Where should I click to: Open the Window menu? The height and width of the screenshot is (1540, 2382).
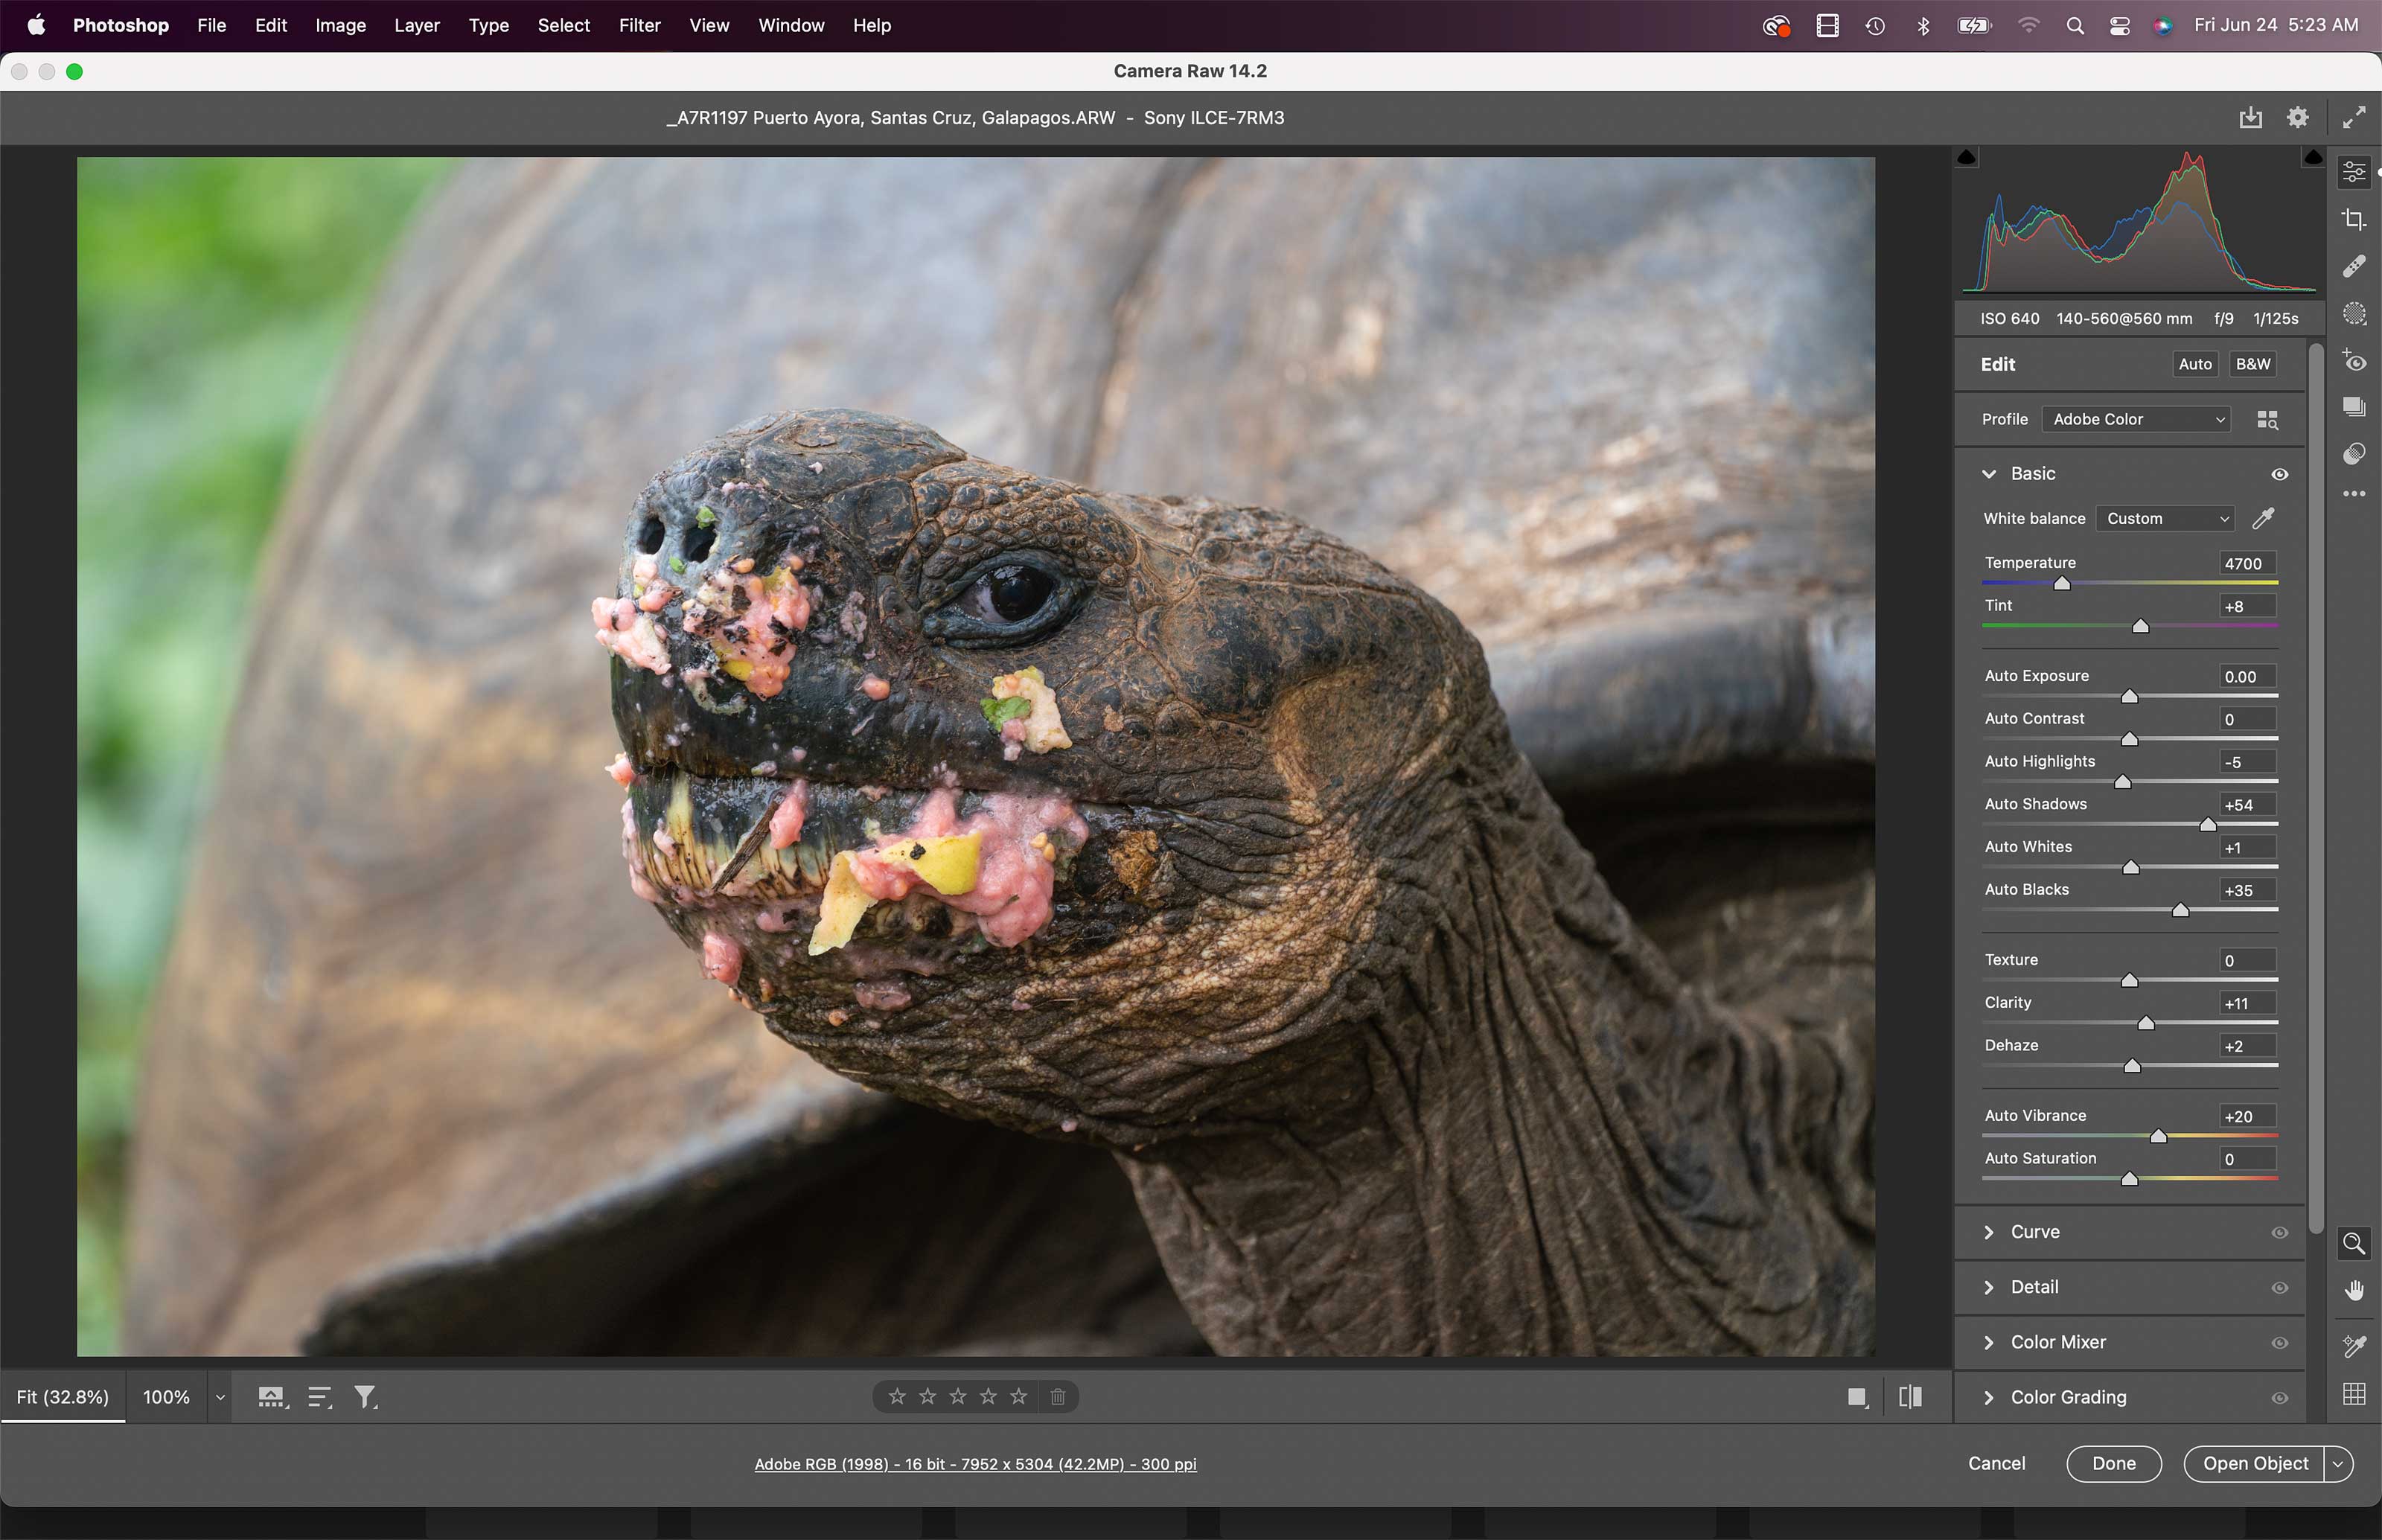791,25
